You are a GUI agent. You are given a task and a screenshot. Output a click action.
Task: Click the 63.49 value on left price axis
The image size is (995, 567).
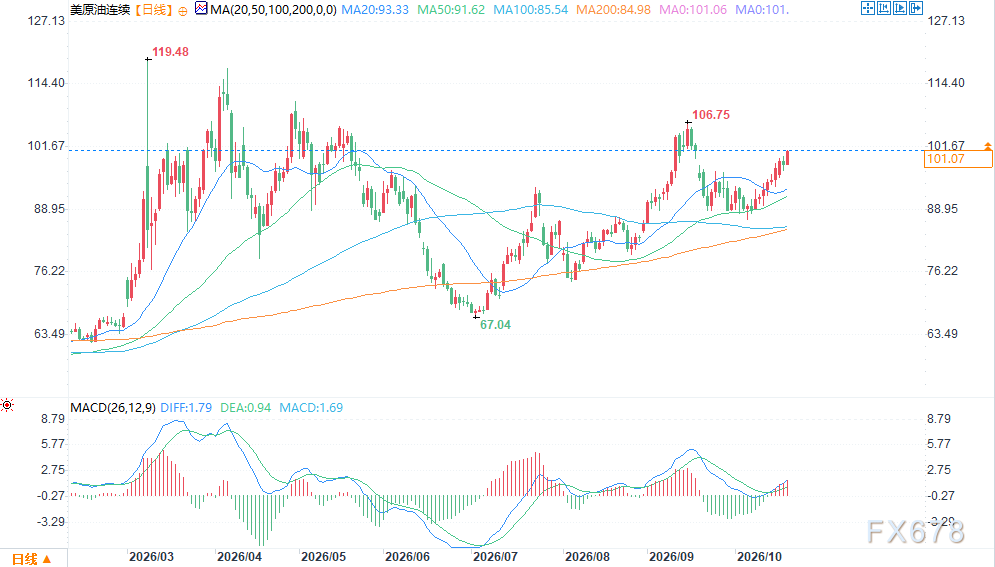49,334
